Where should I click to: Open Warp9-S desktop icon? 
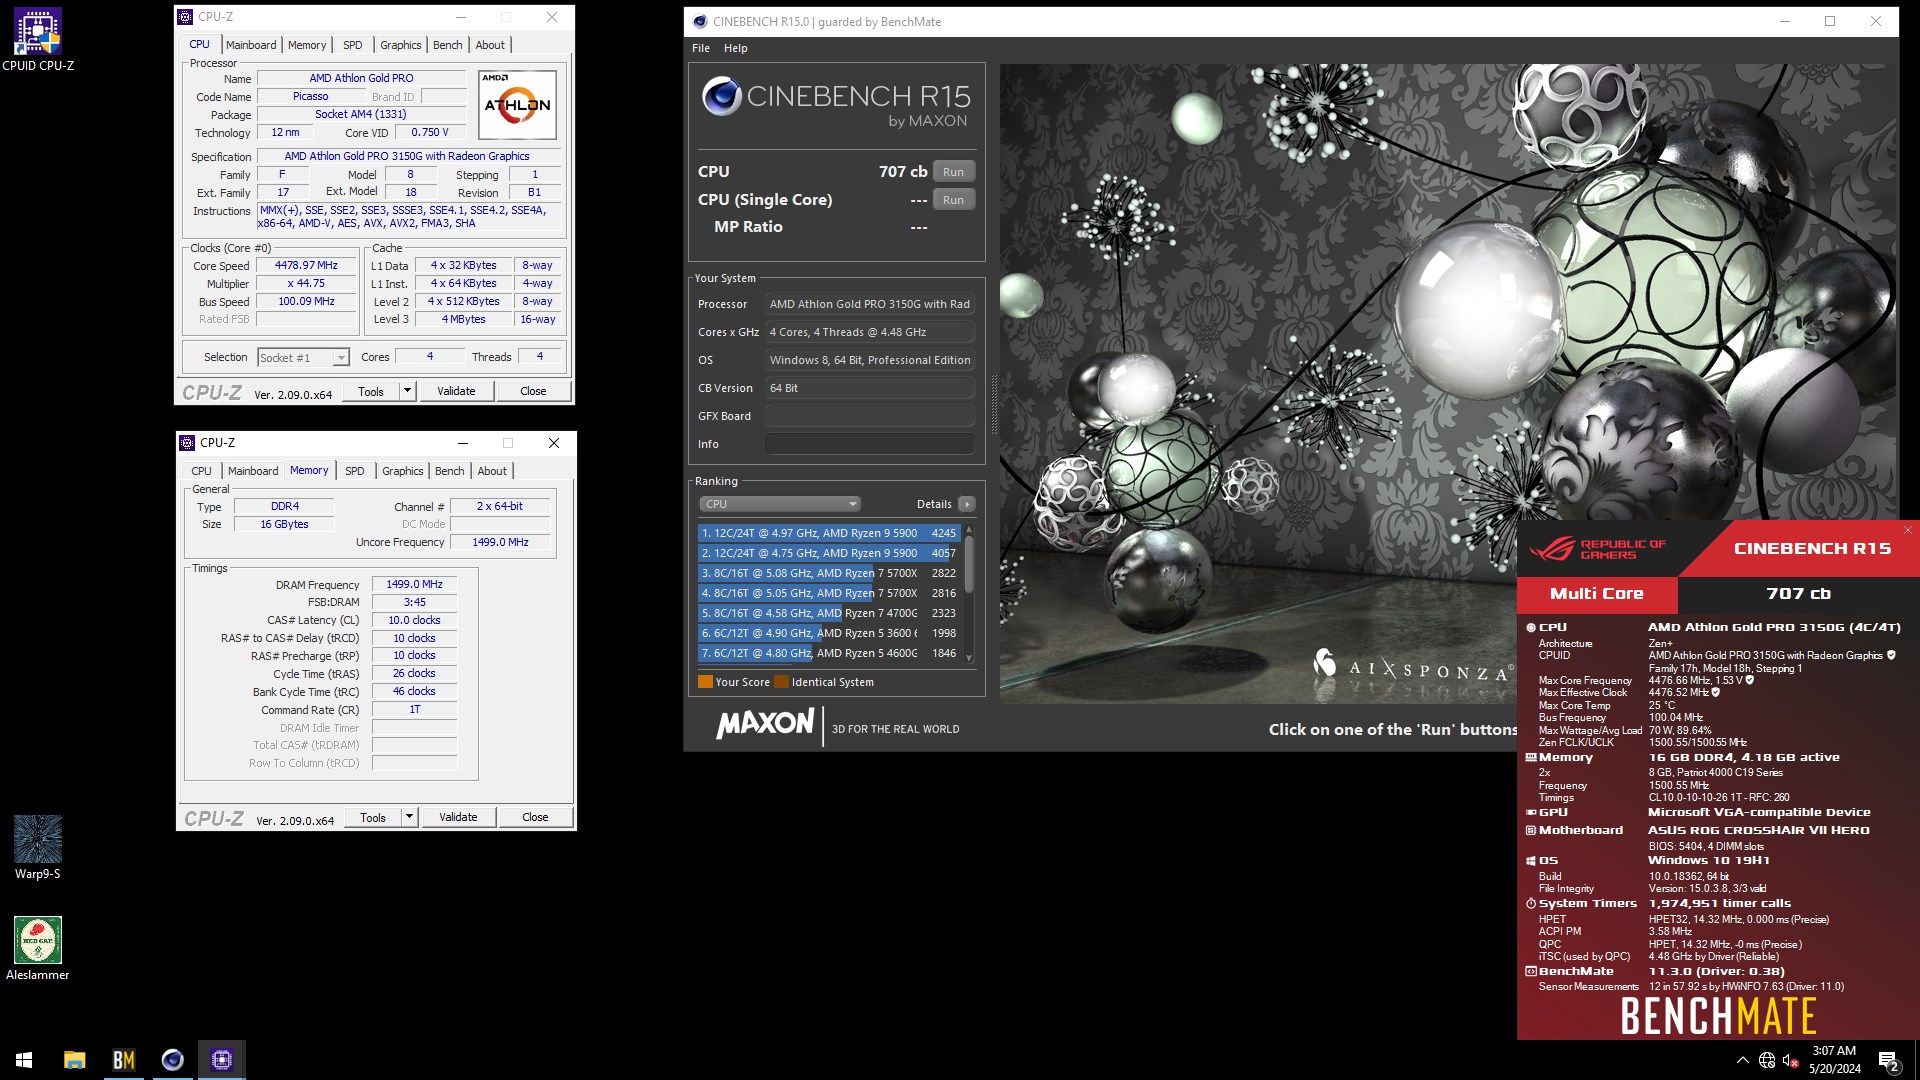pyautogui.click(x=38, y=848)
